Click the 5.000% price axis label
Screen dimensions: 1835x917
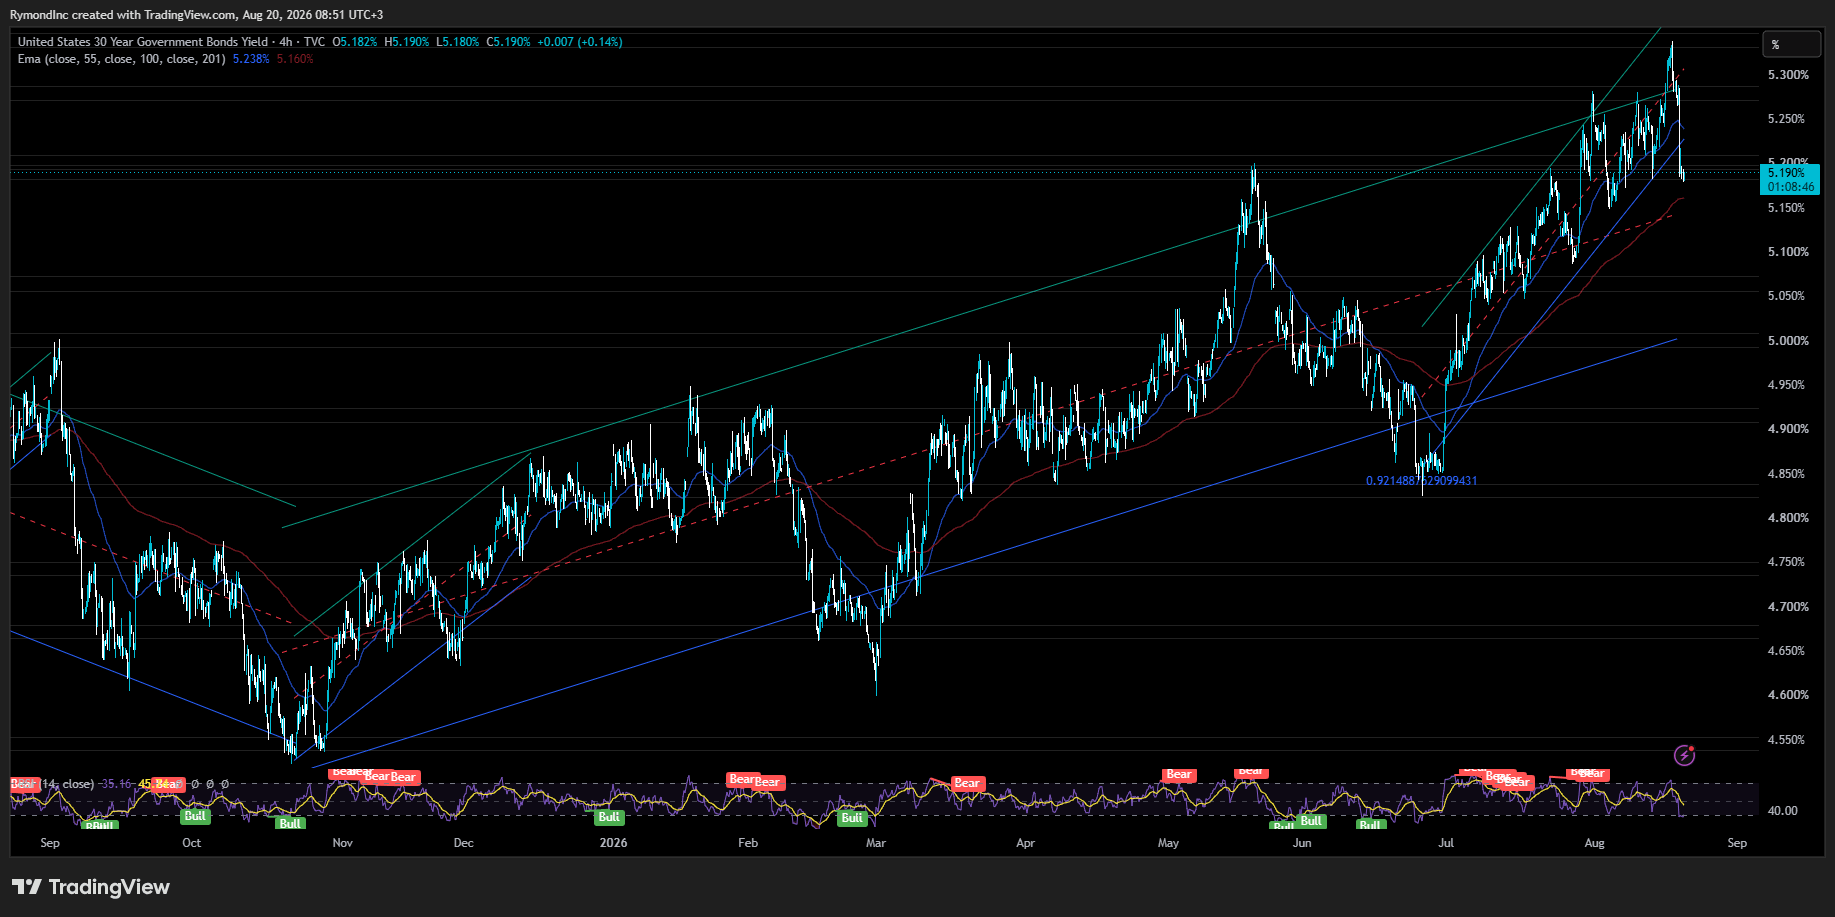[x=1788, y=341]
